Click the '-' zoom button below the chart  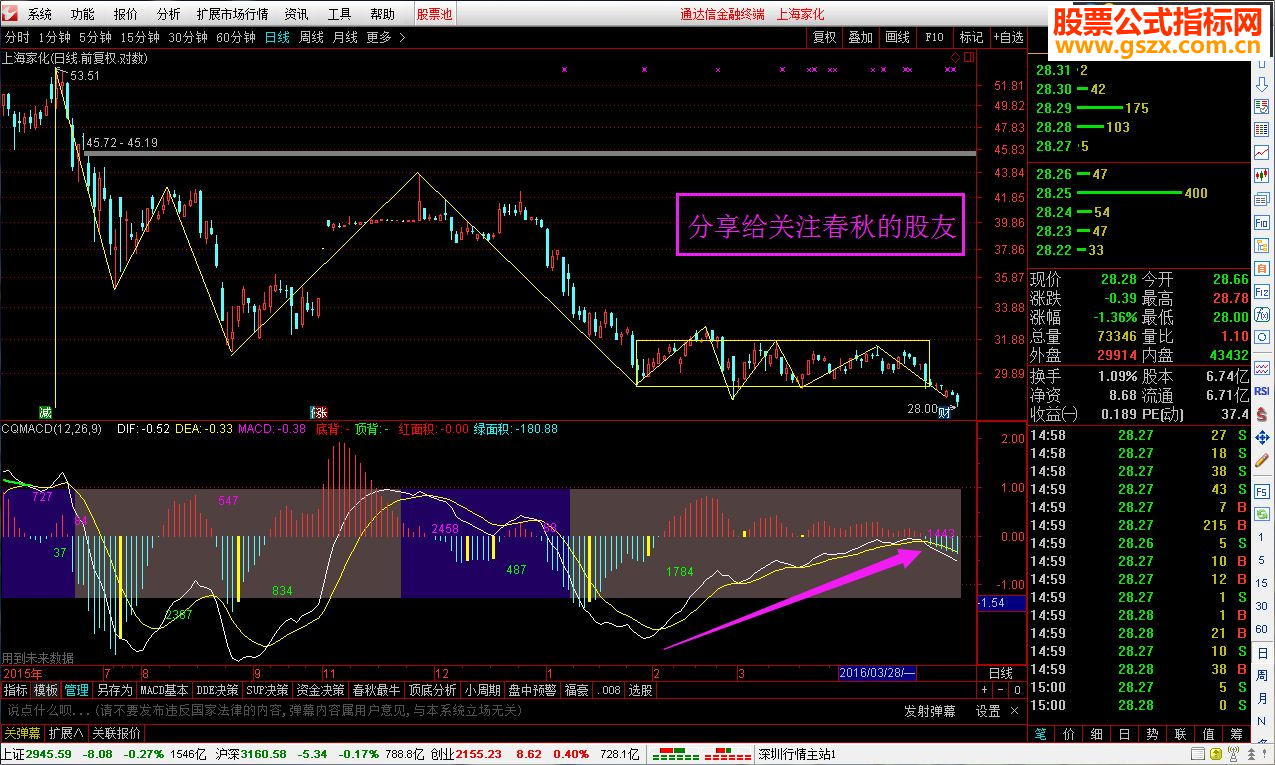pyautogui.click(x=1000, y=690)
